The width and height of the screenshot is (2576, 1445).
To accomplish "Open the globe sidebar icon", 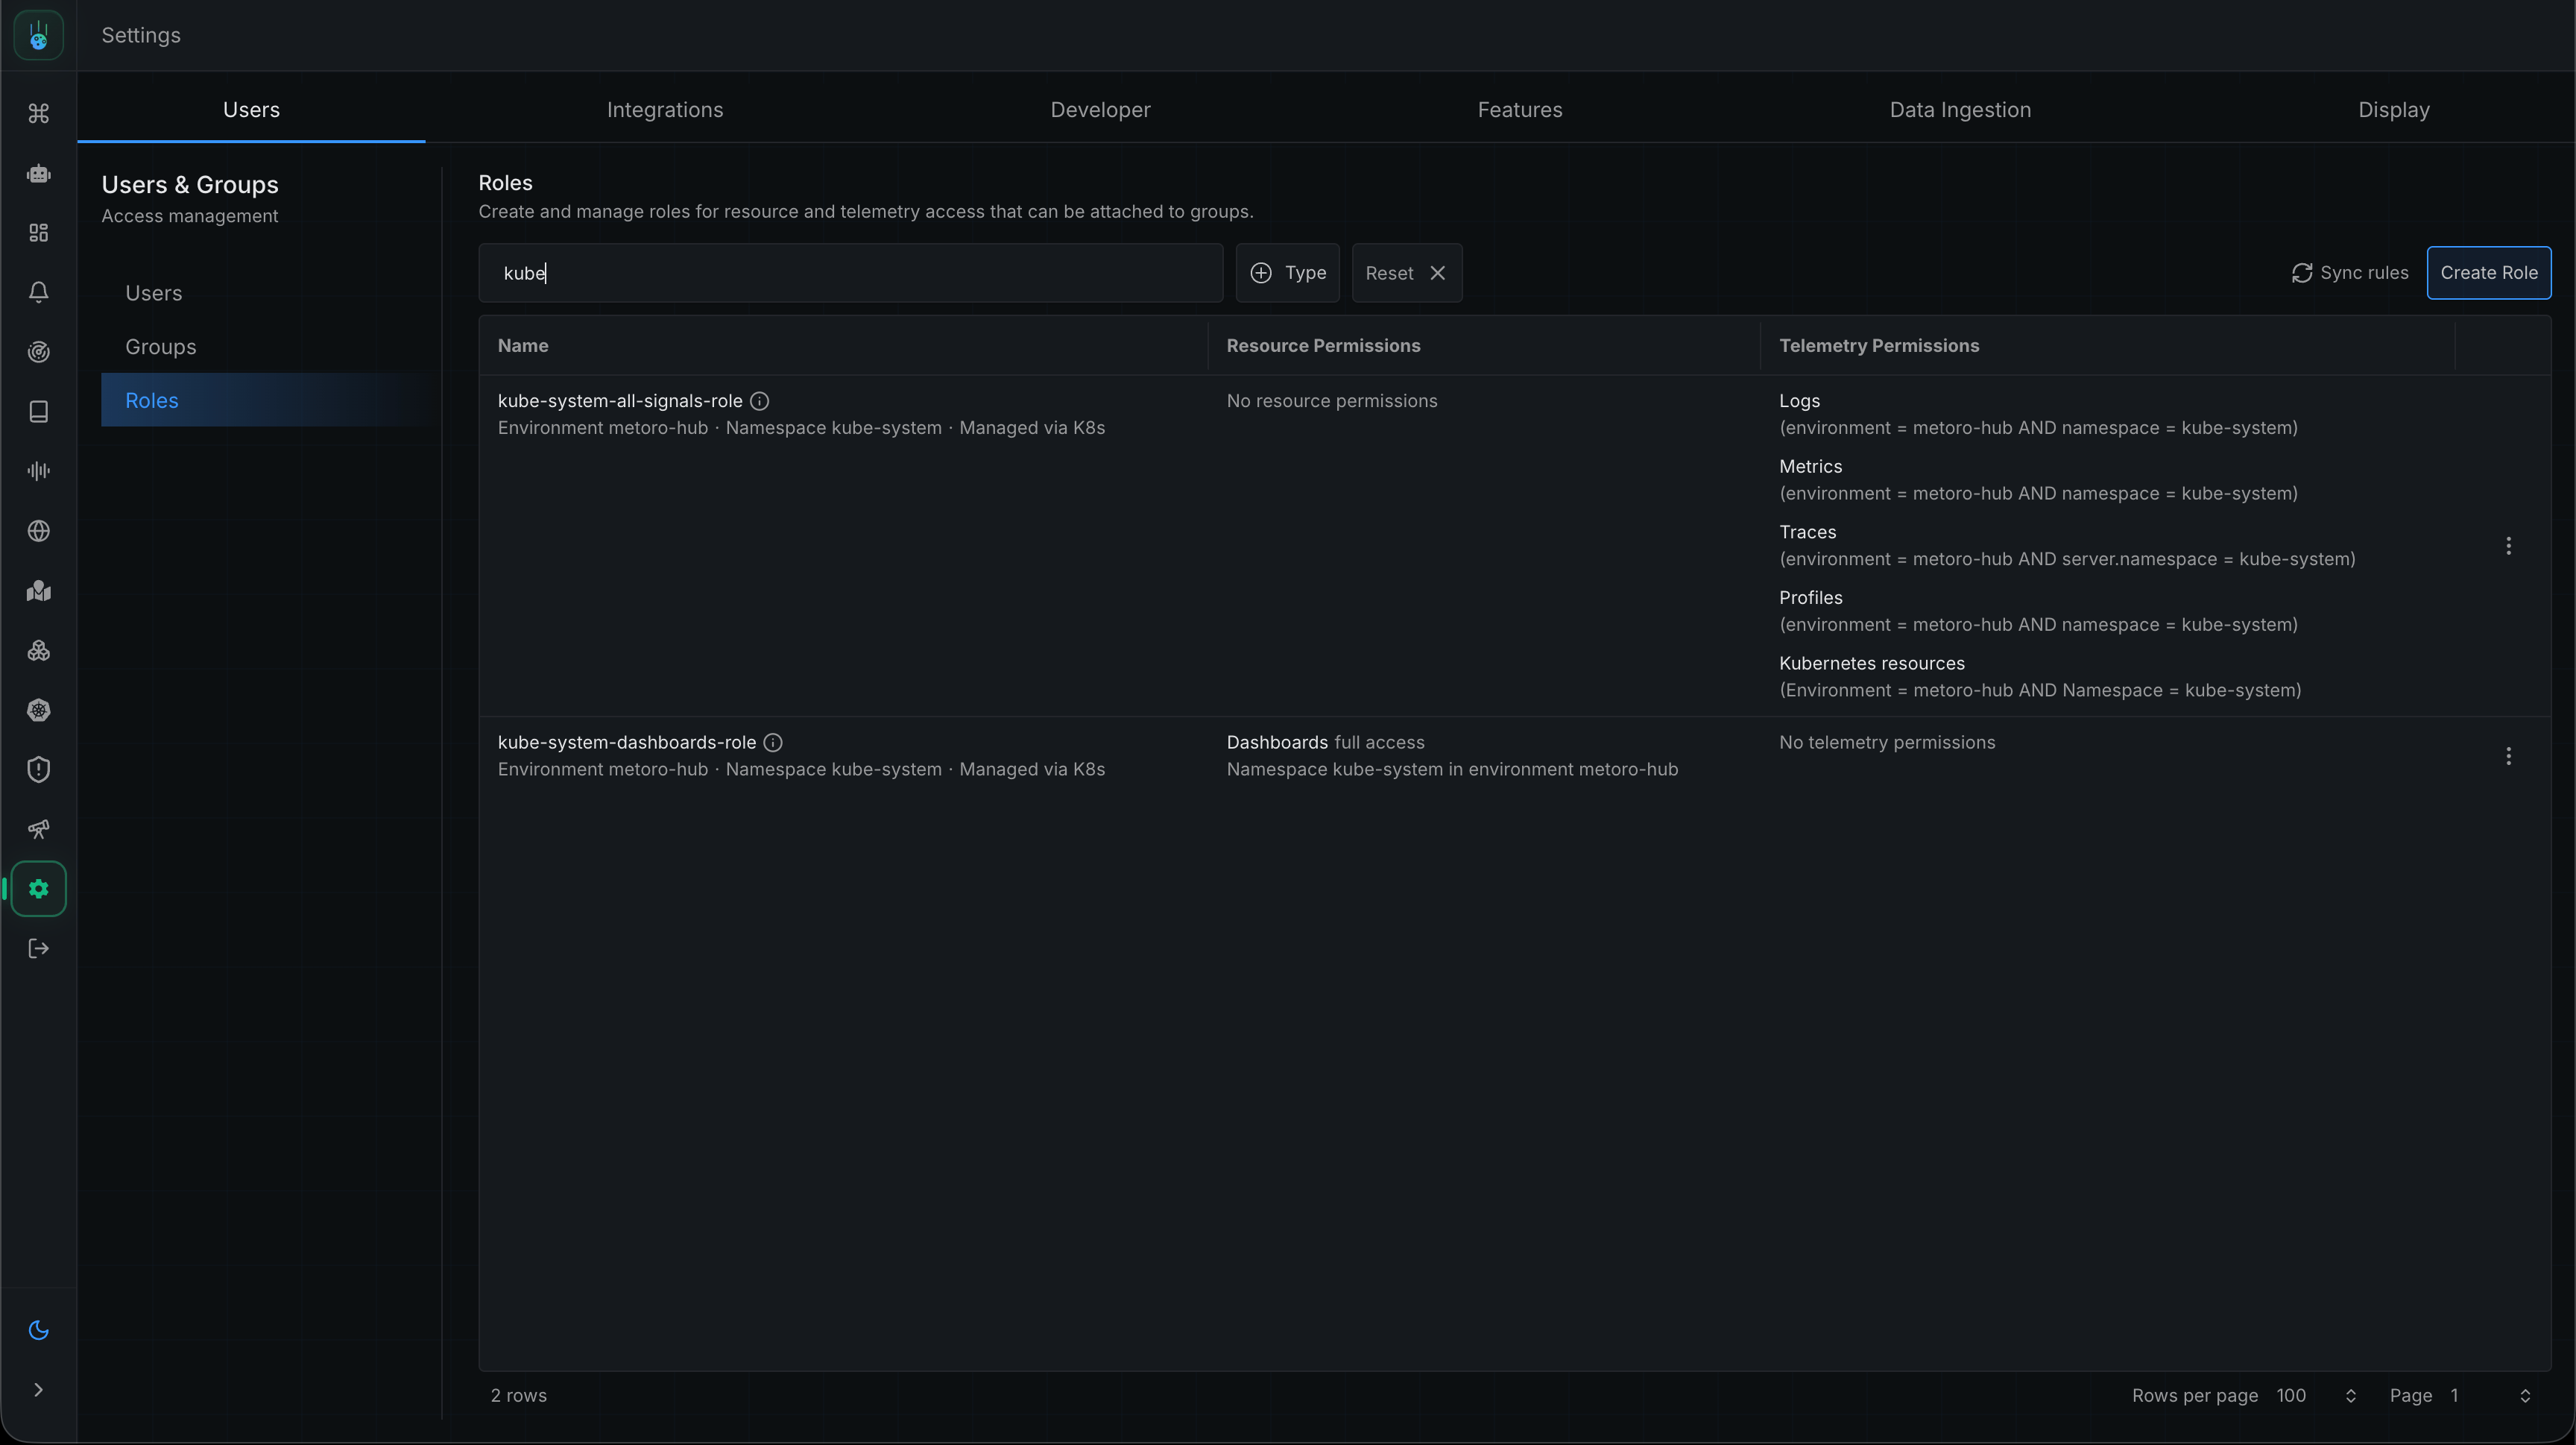I will [38, 531].
